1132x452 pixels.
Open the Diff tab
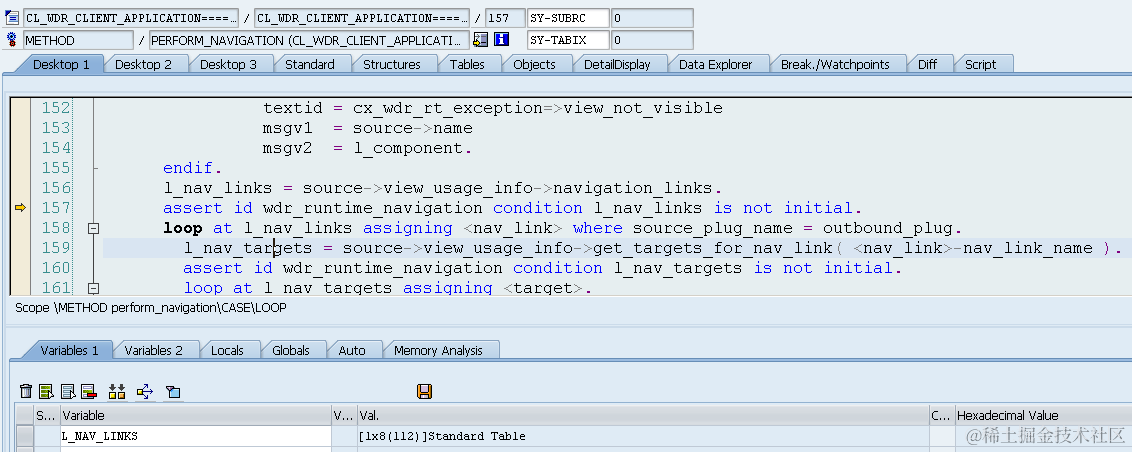click(x=928, y=64)
